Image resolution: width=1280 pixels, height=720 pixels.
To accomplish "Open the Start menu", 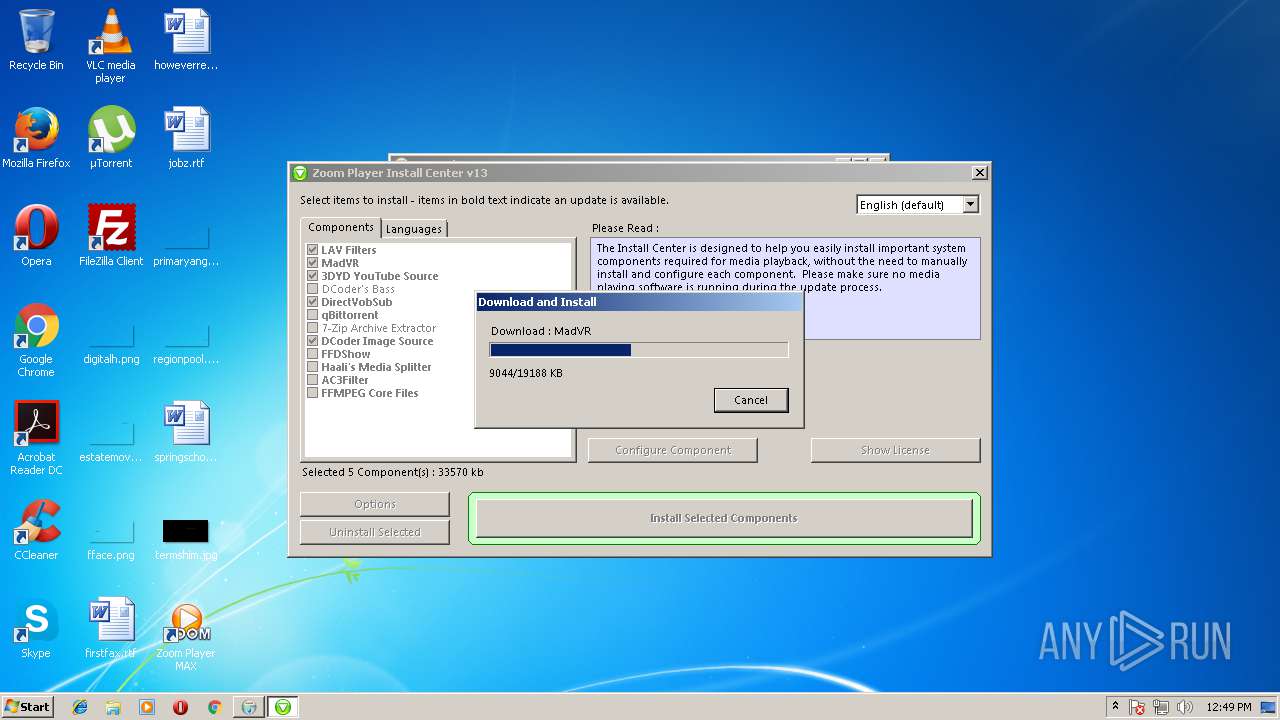I will coord(28,707).
